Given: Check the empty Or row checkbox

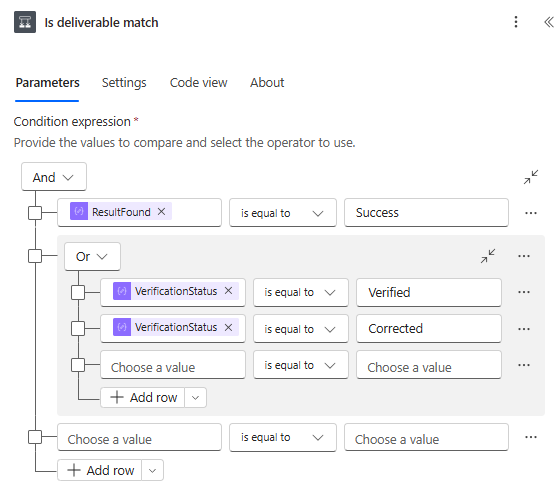Looking at the screenshot, I should tap(78, 365).
